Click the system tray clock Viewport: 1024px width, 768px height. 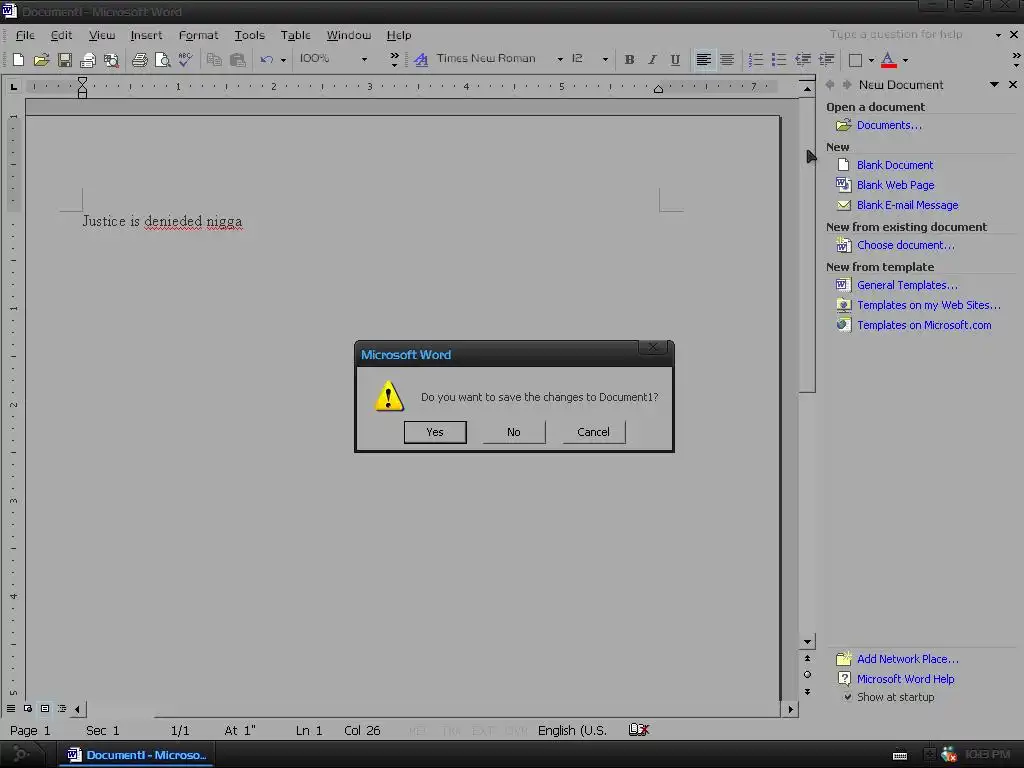pos(987,755)
